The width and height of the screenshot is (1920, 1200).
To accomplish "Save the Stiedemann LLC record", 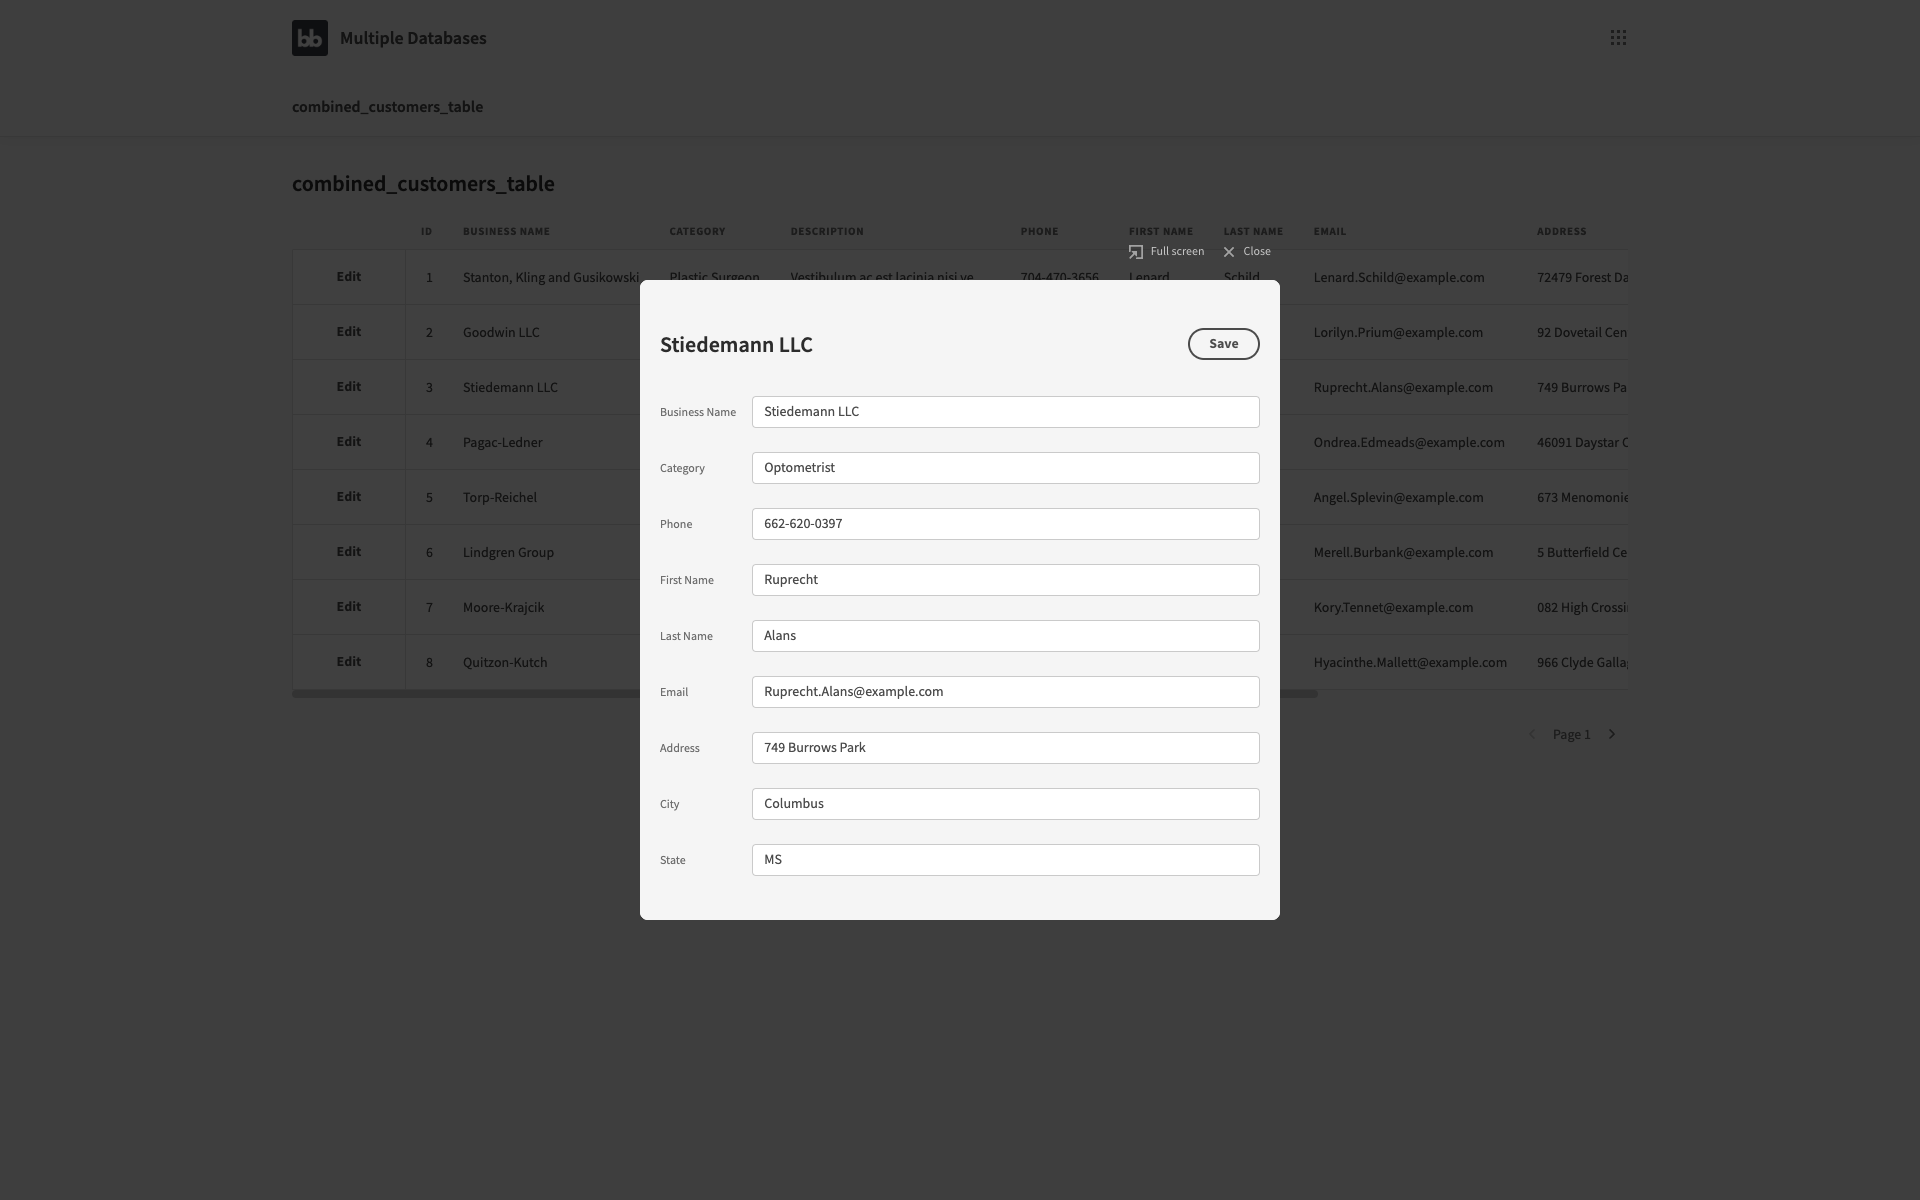I will [1223, 344].
